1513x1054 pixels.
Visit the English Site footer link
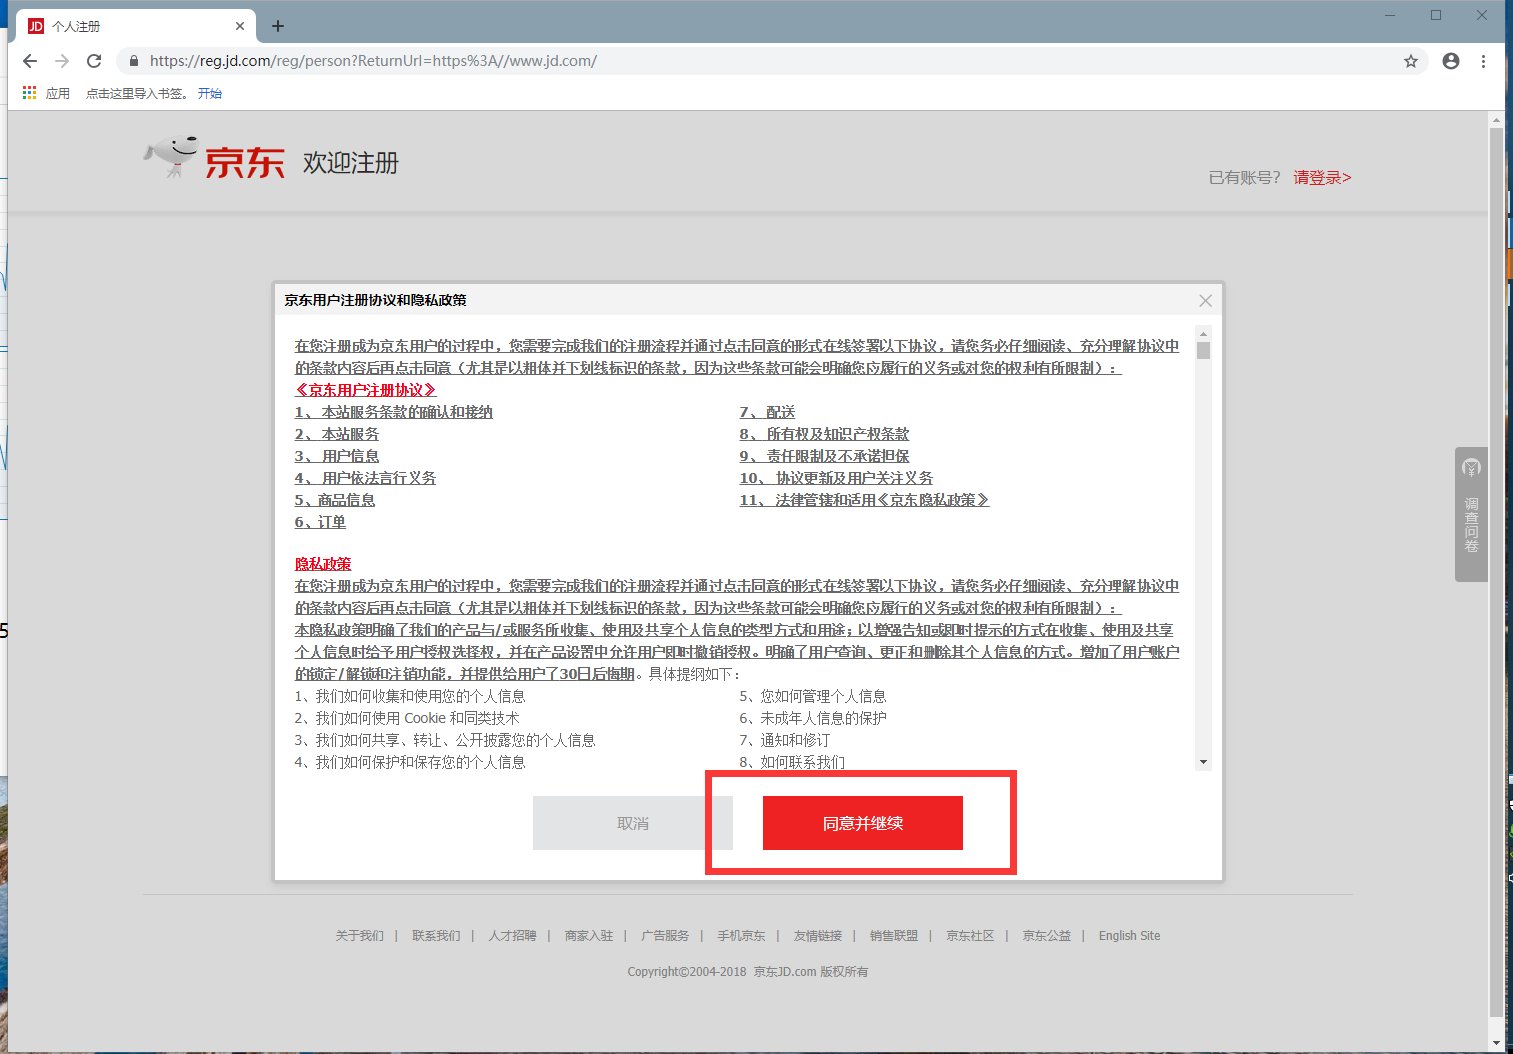1128,935
